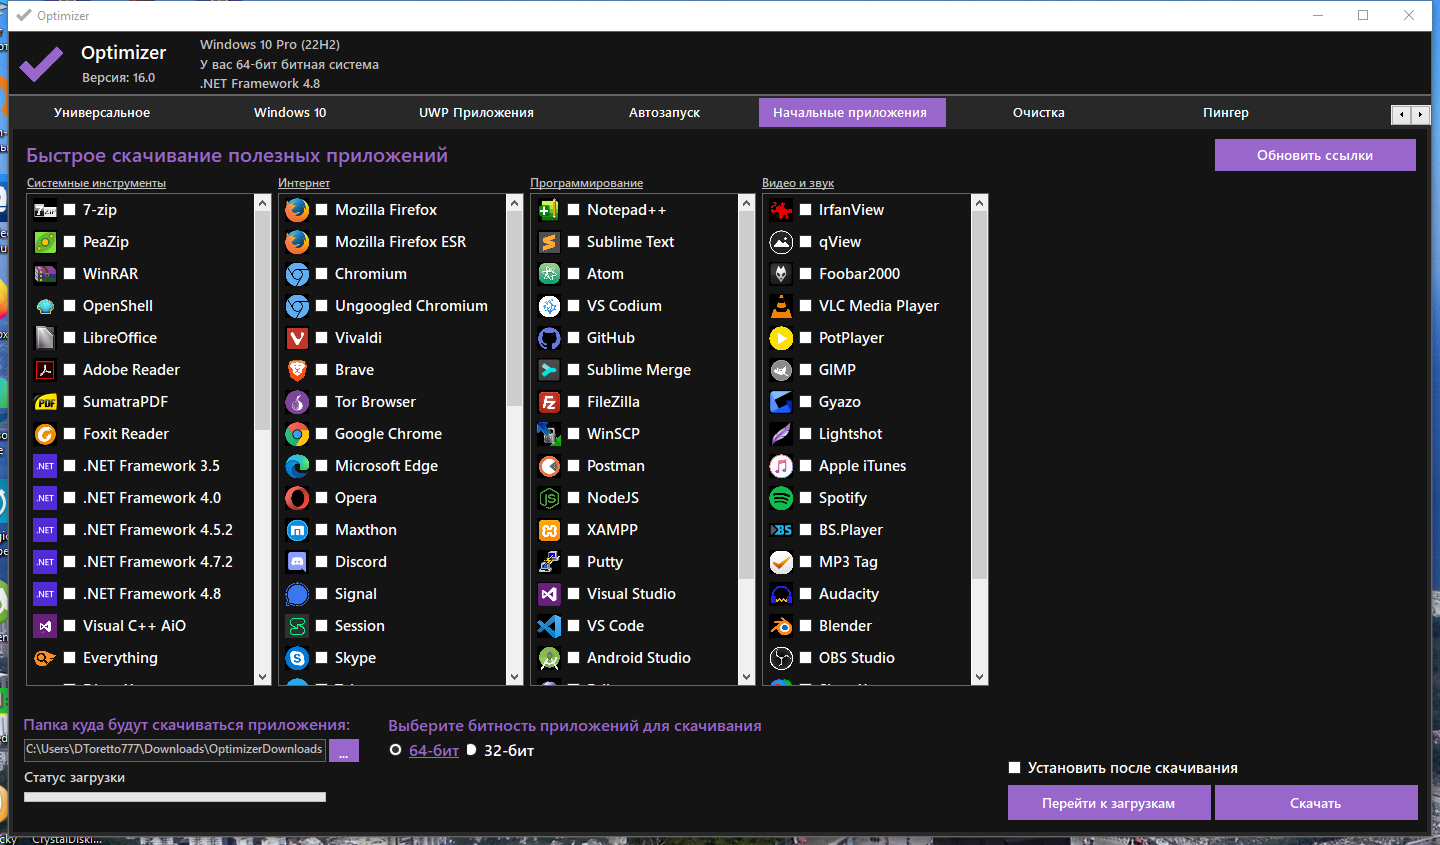Screen dimensions: 1440x845
Task: Tick the LibreOffice checkbox
Action: (x=70, y=338)
